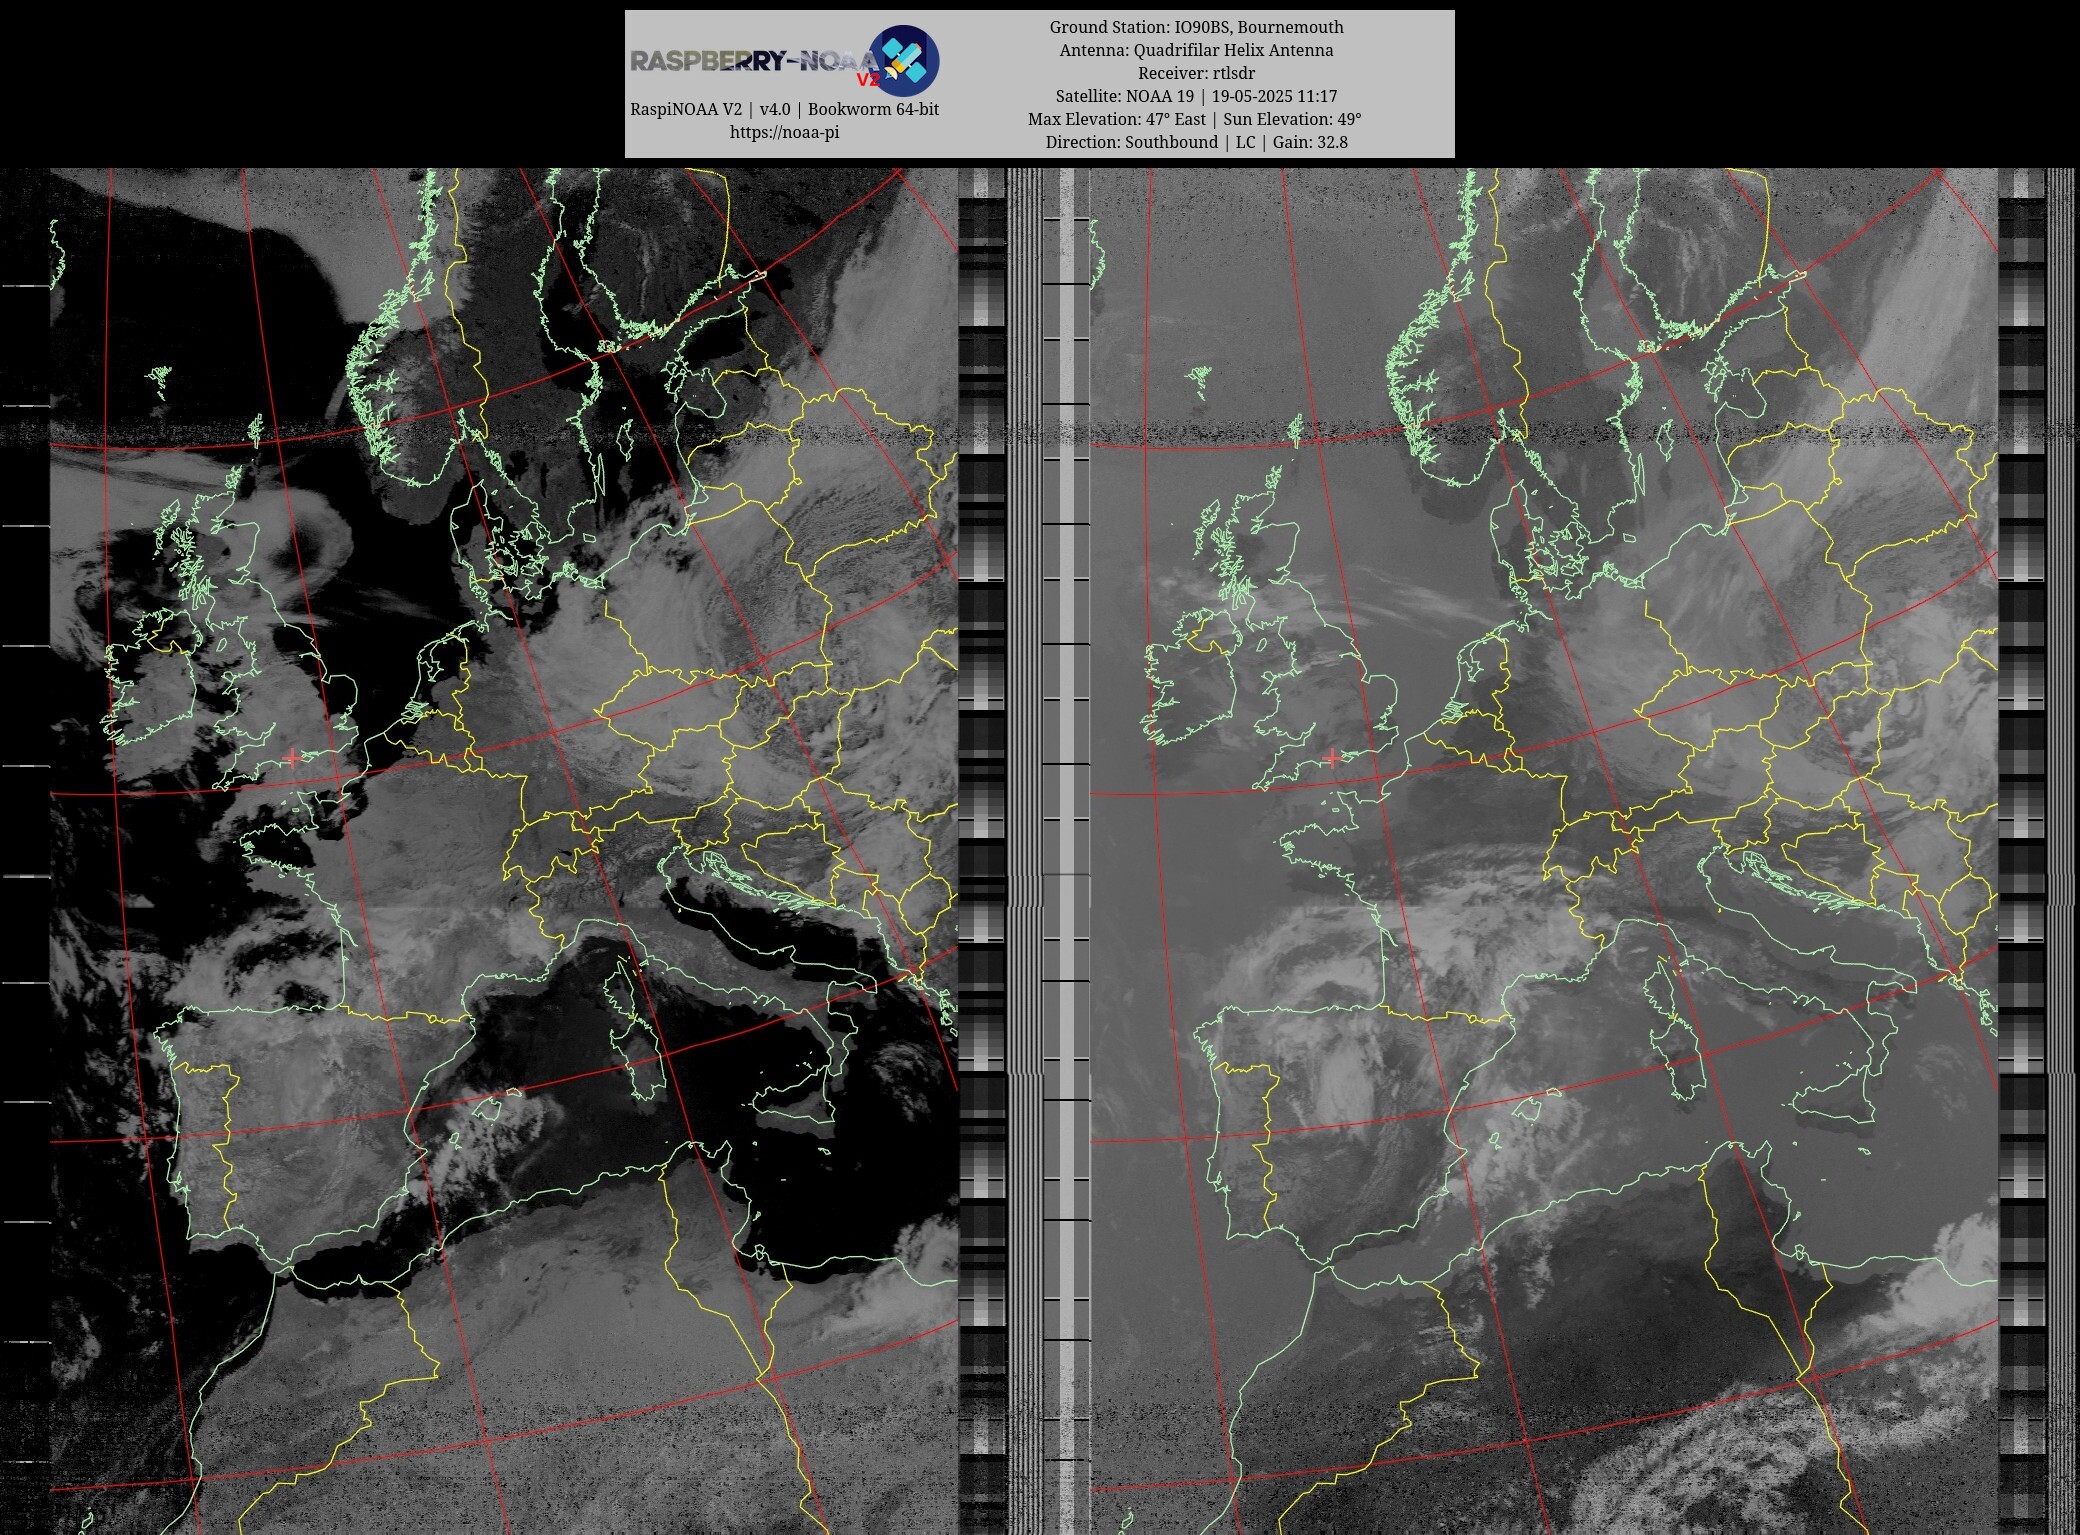The height and width of the screenshot is (1535, 2080).
Task: Select the Receiver: rtlsdr text
Action: (1196, 73)
